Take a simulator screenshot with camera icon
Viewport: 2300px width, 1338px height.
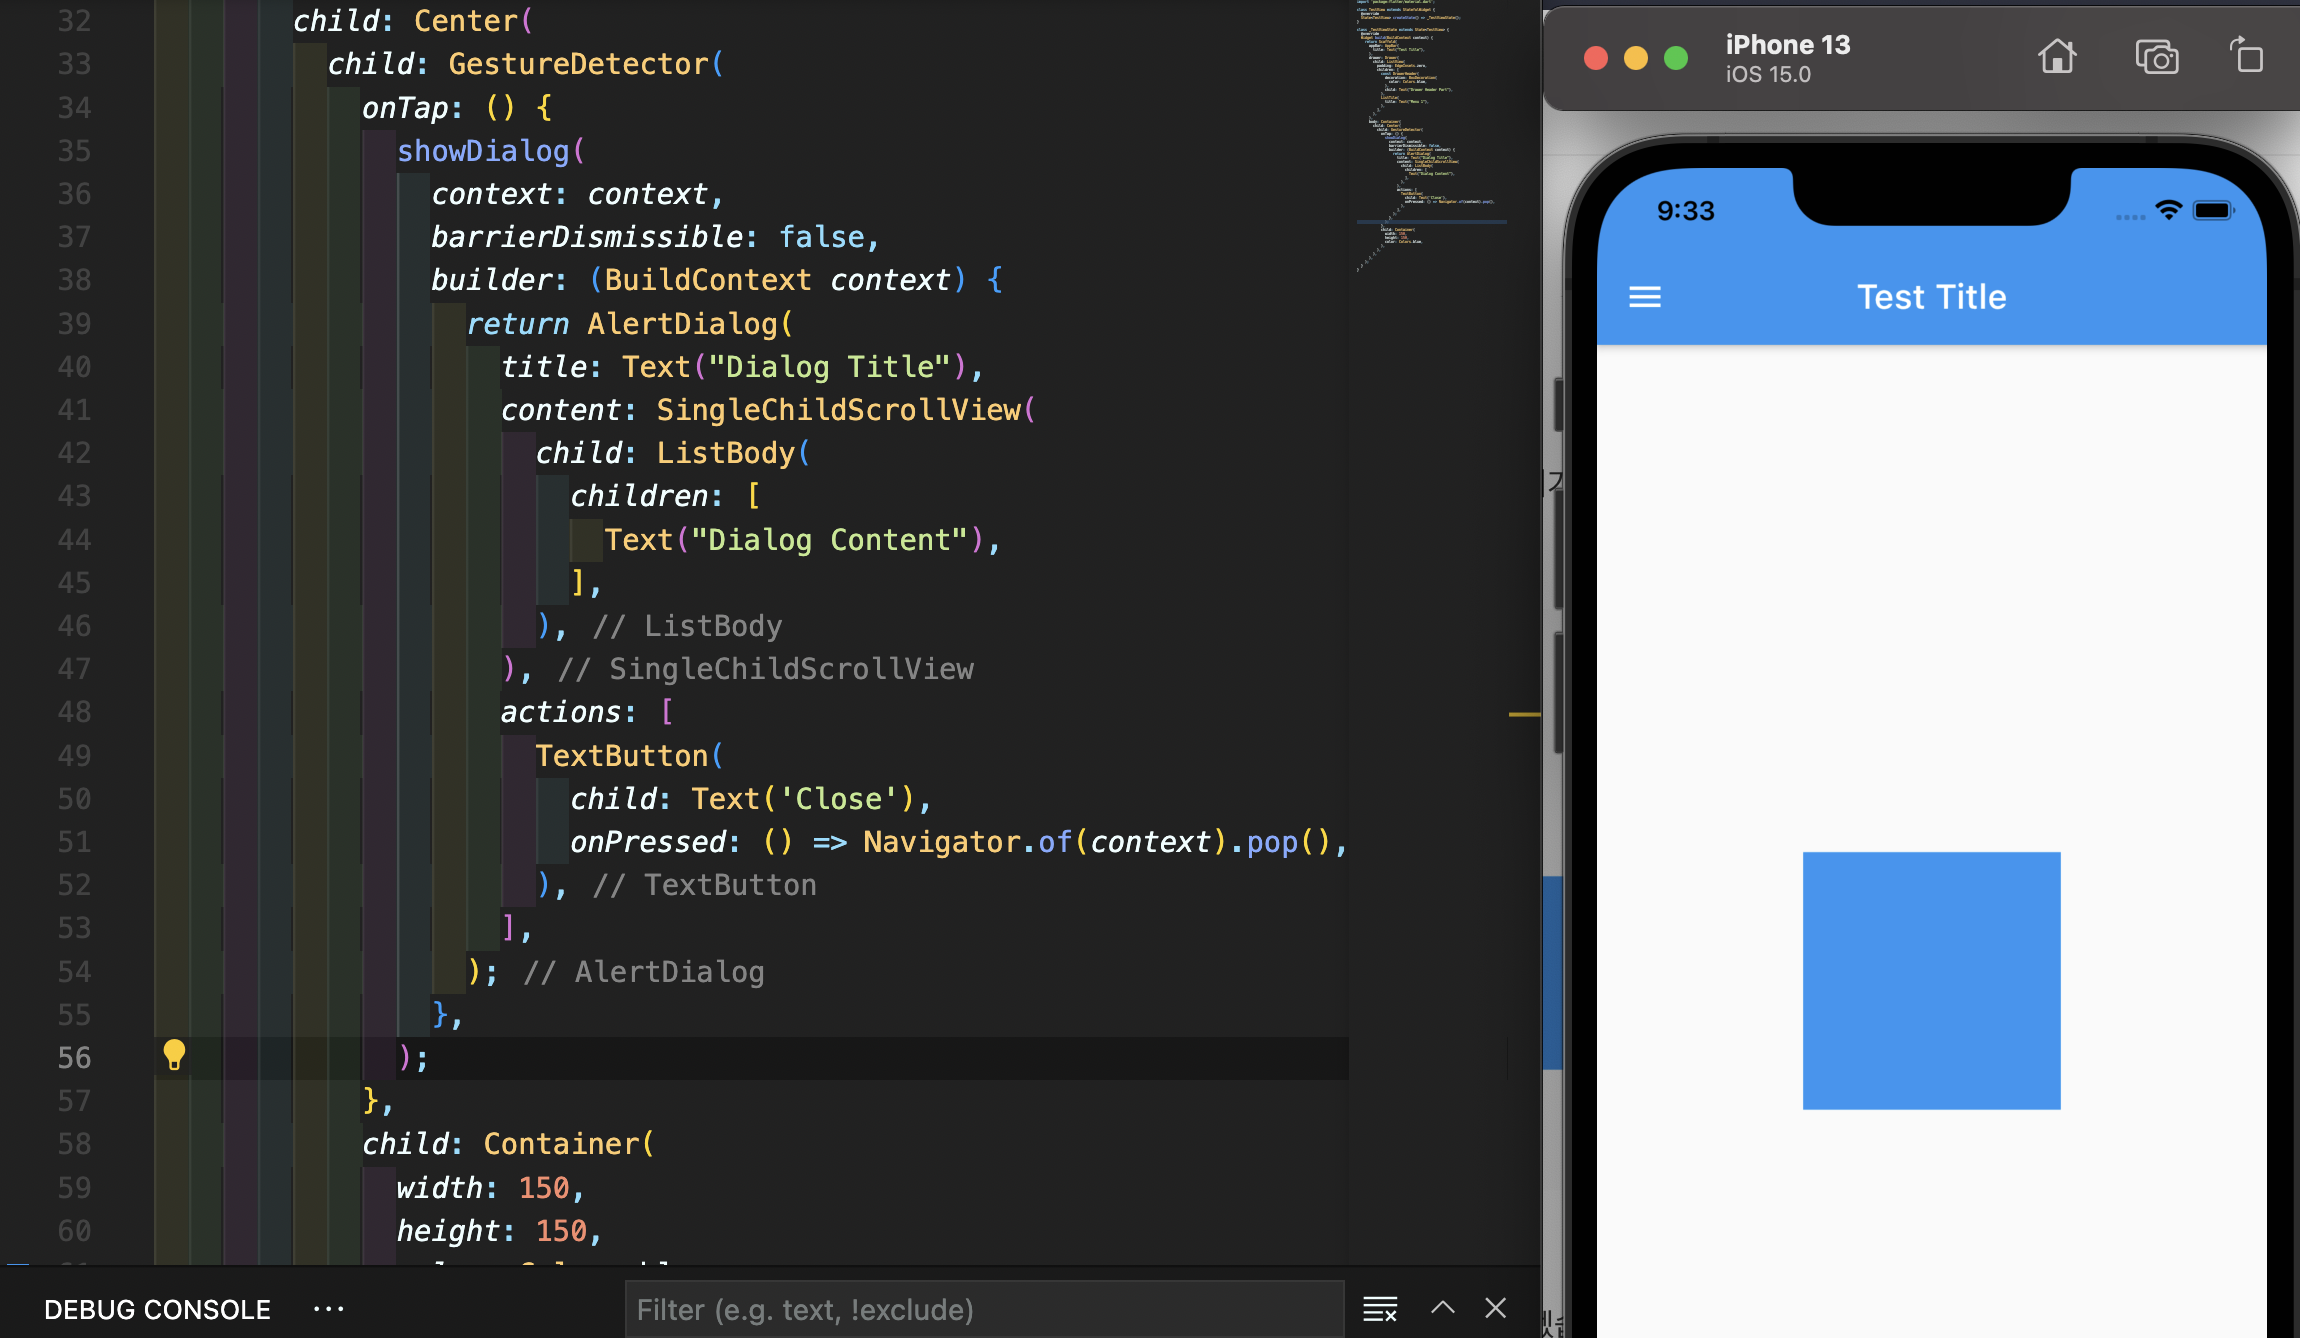pos(2156,57)
